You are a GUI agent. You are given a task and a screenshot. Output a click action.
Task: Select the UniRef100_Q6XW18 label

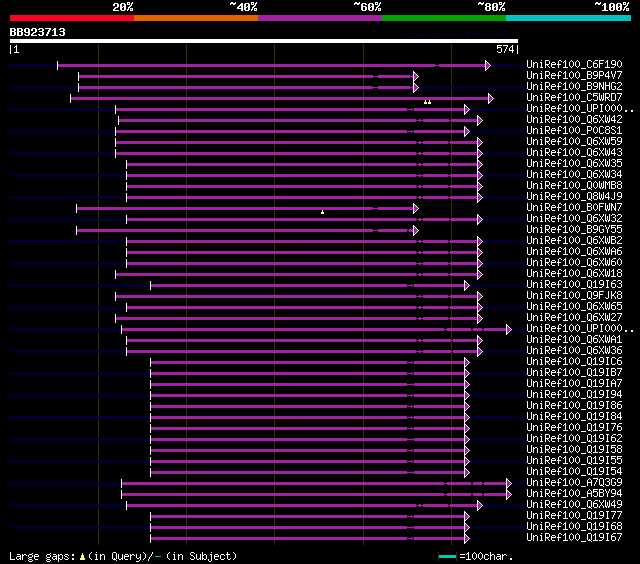point(574,274)
